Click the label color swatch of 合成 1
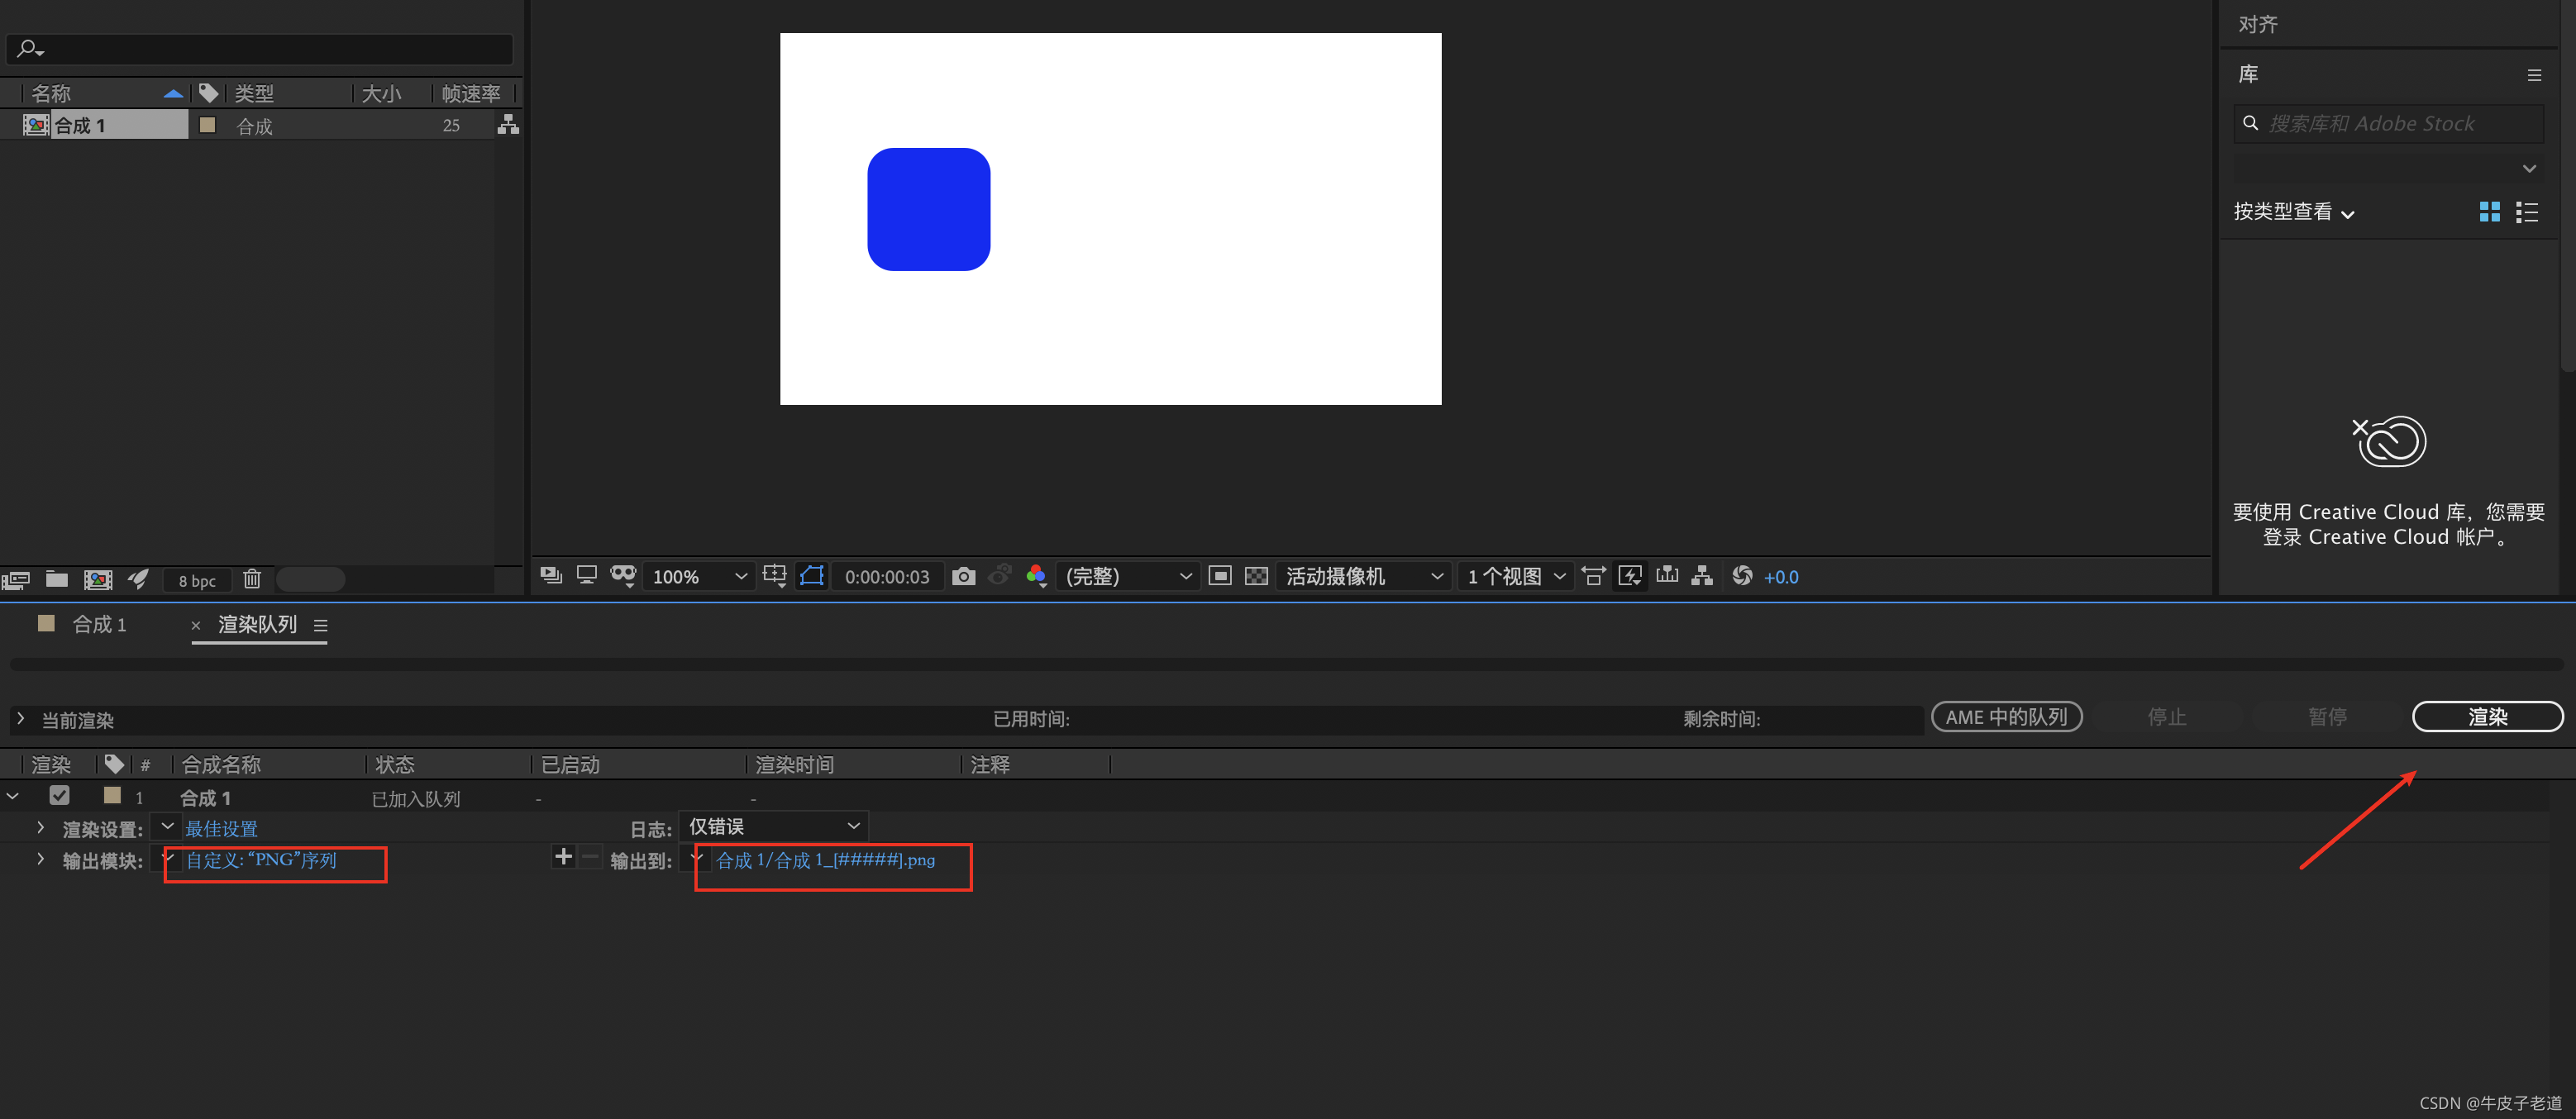The width and height of the screenshot is (2576, 1119). tap(112, 796)
